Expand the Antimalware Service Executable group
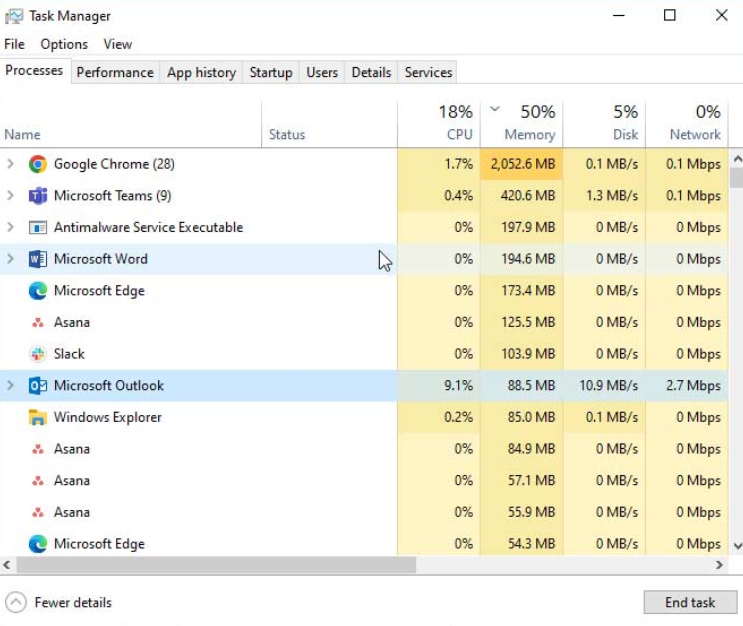This screenshot has width=743, height=626. coord(10,227)
